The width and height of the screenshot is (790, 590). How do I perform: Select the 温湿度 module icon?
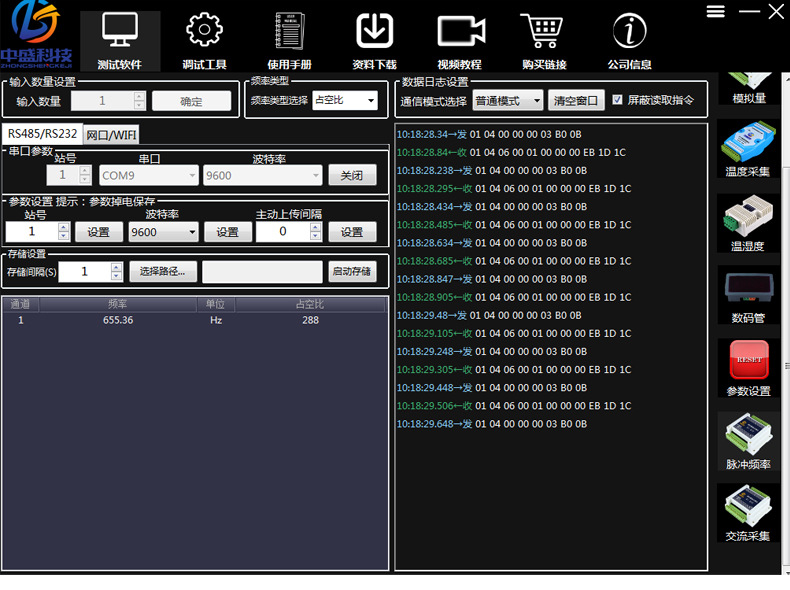[x=748, y=223]
